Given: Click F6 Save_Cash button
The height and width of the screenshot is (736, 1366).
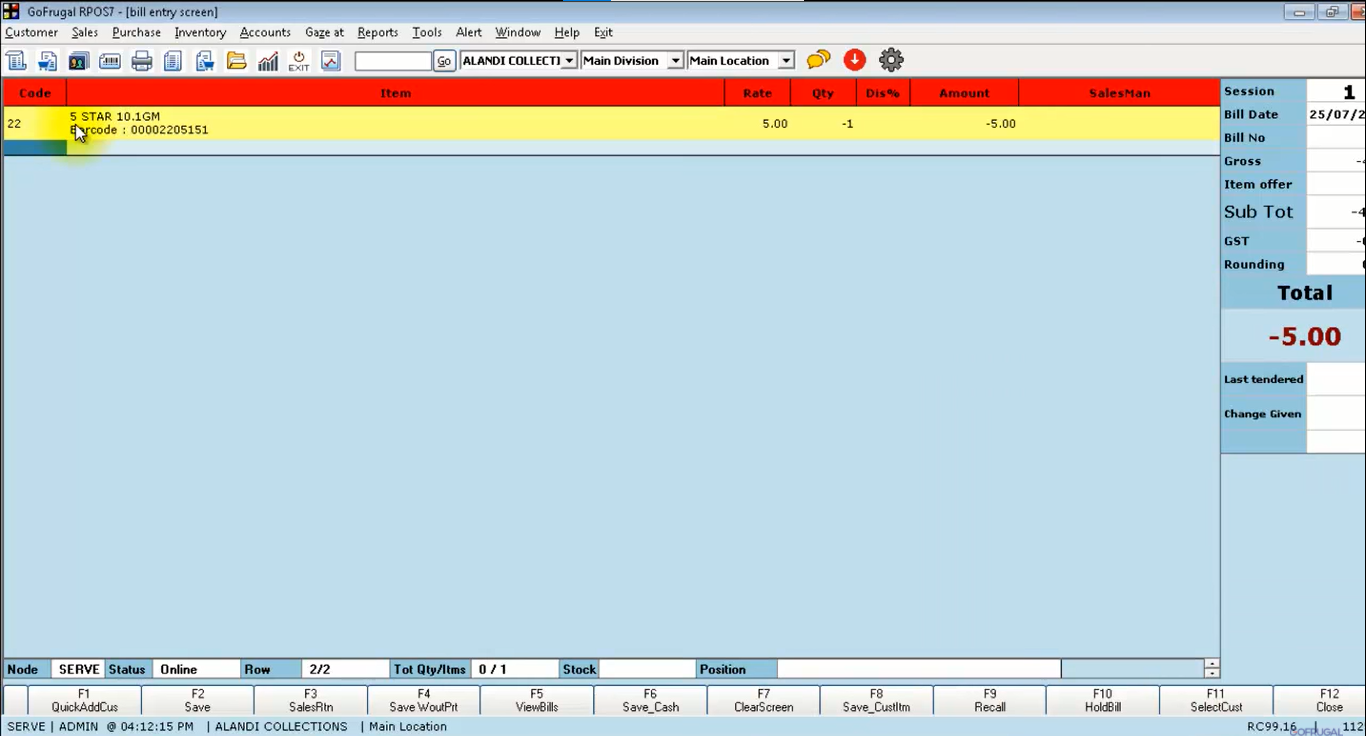Looking at the screenshot, I should coord(650,700).
